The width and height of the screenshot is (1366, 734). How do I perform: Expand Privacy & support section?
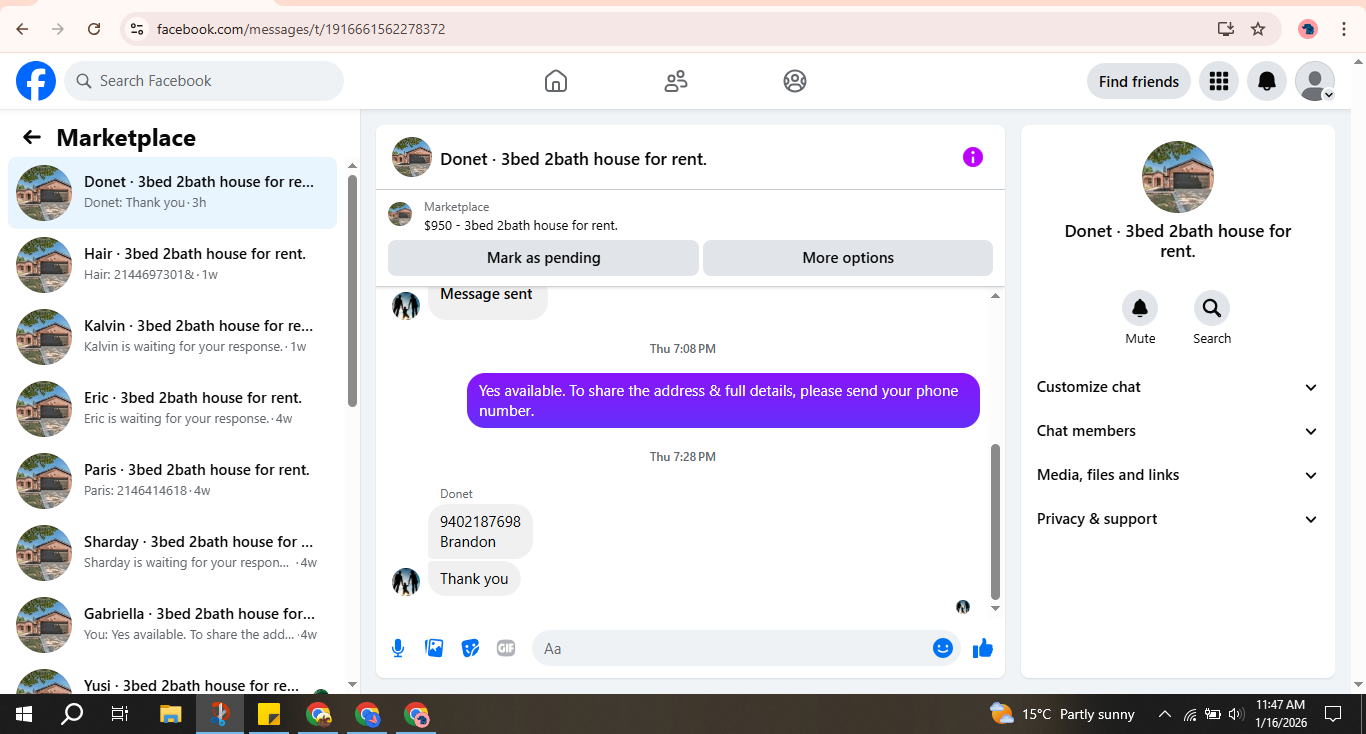pos(1178,519)
